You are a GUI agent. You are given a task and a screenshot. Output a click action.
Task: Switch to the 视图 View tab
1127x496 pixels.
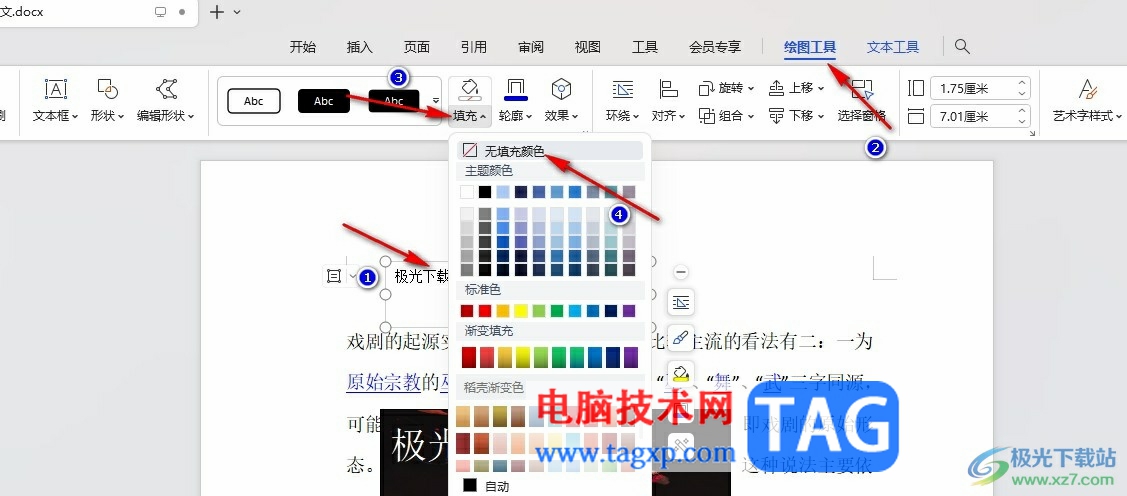tap(587, 47)
